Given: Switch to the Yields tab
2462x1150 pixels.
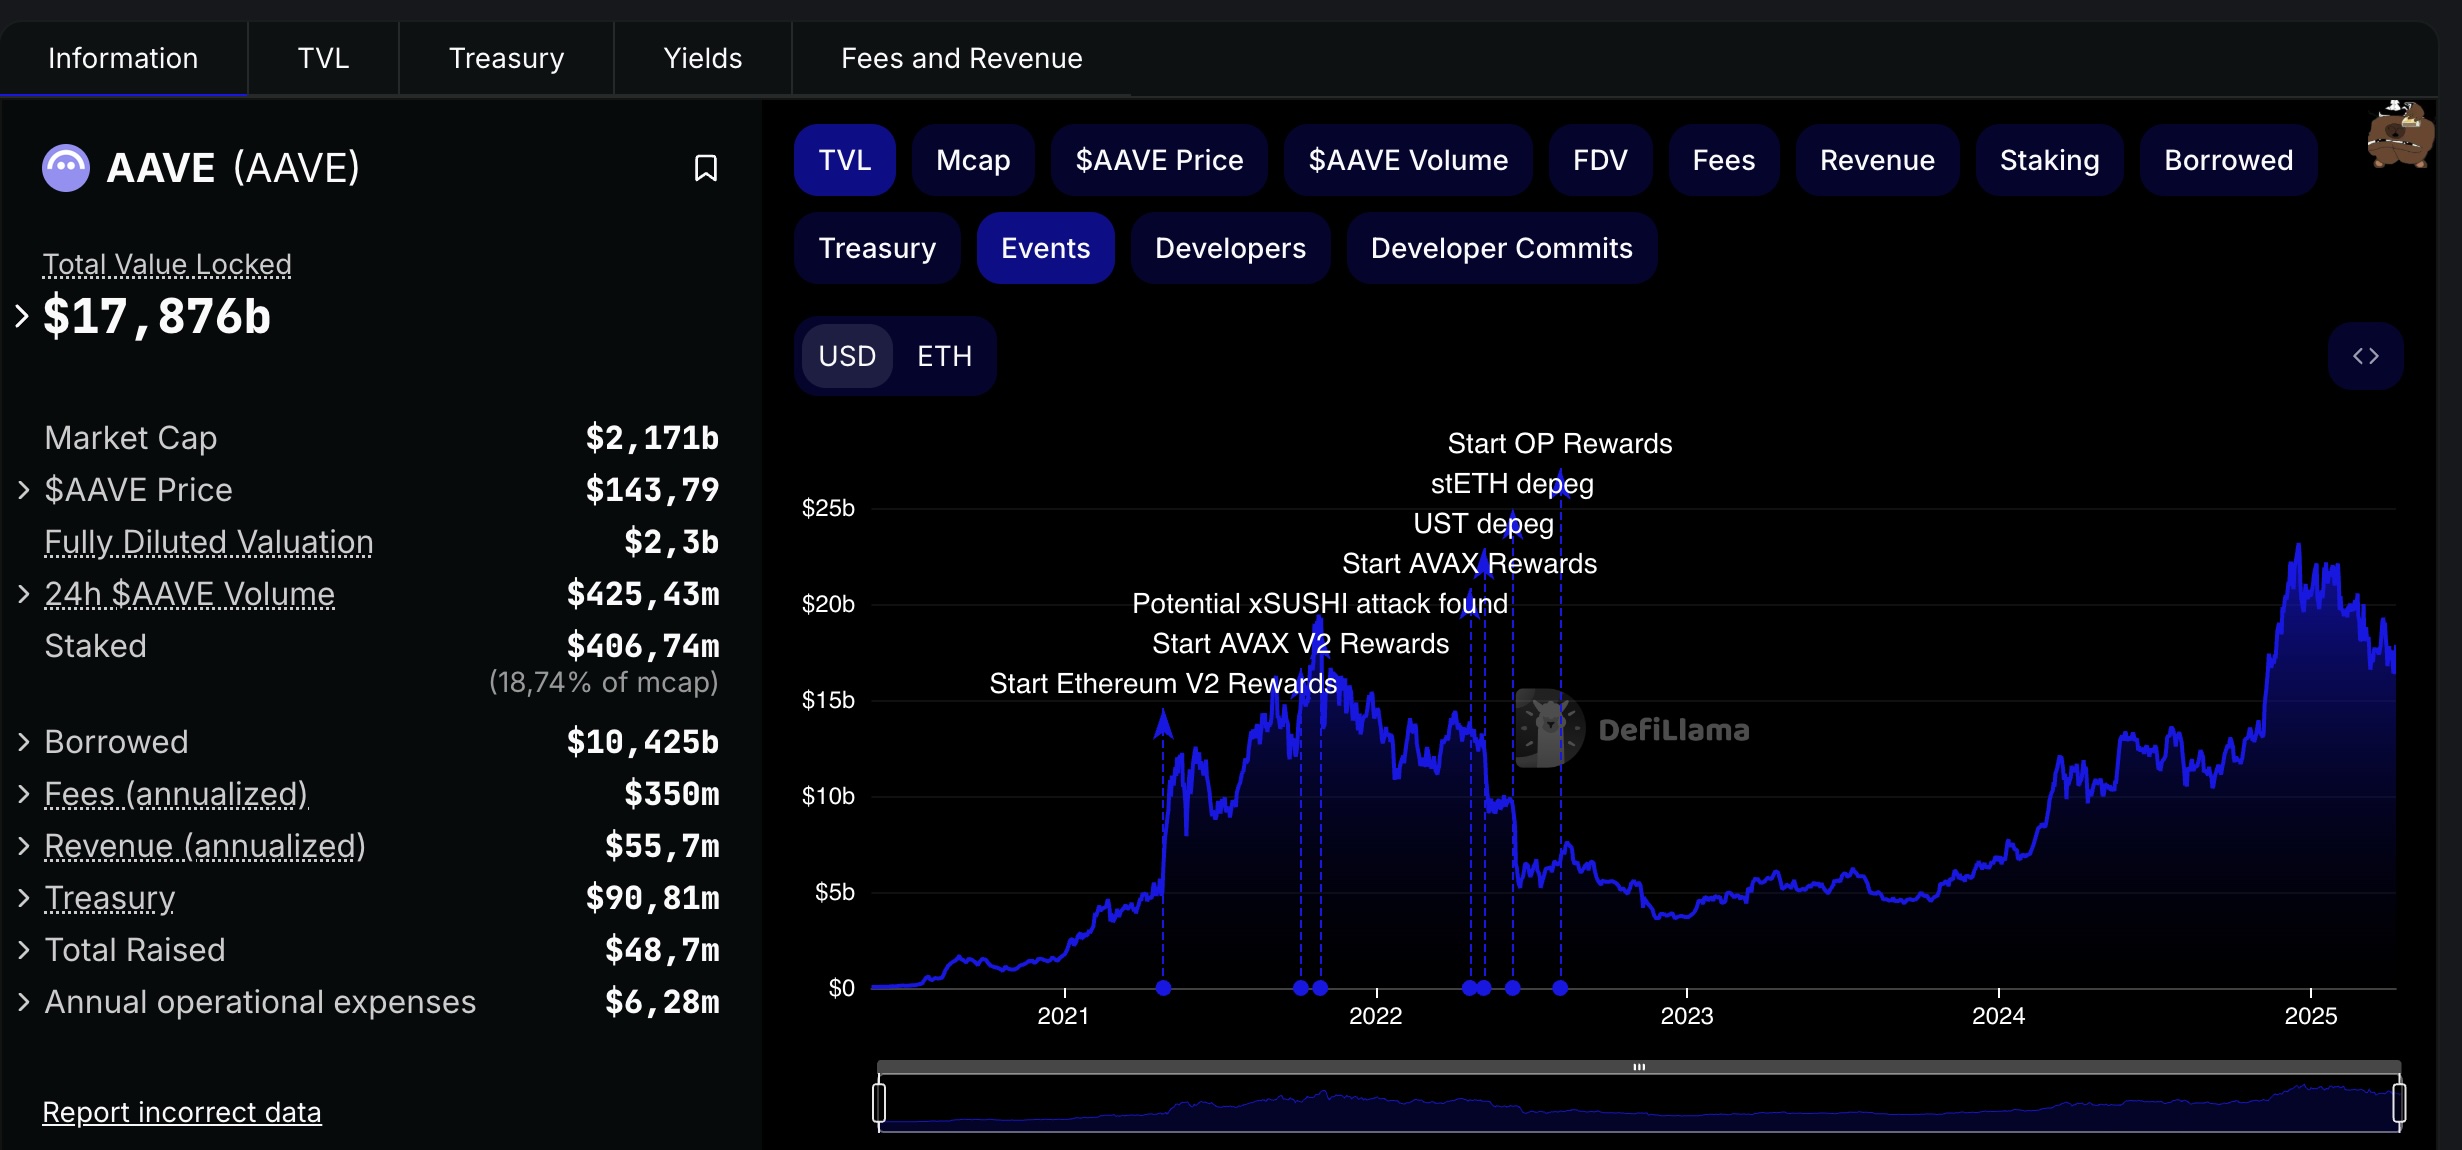Looking at the screenshot, I should [x=703, y=58].
